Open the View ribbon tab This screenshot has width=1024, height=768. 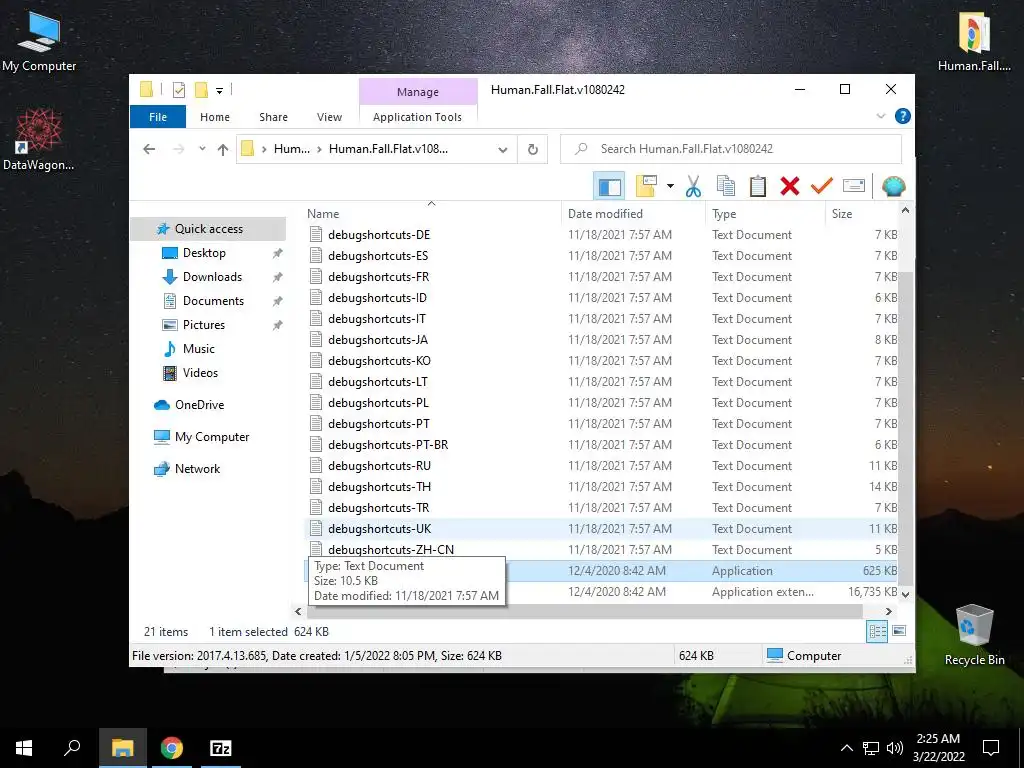tap(329, 117)
